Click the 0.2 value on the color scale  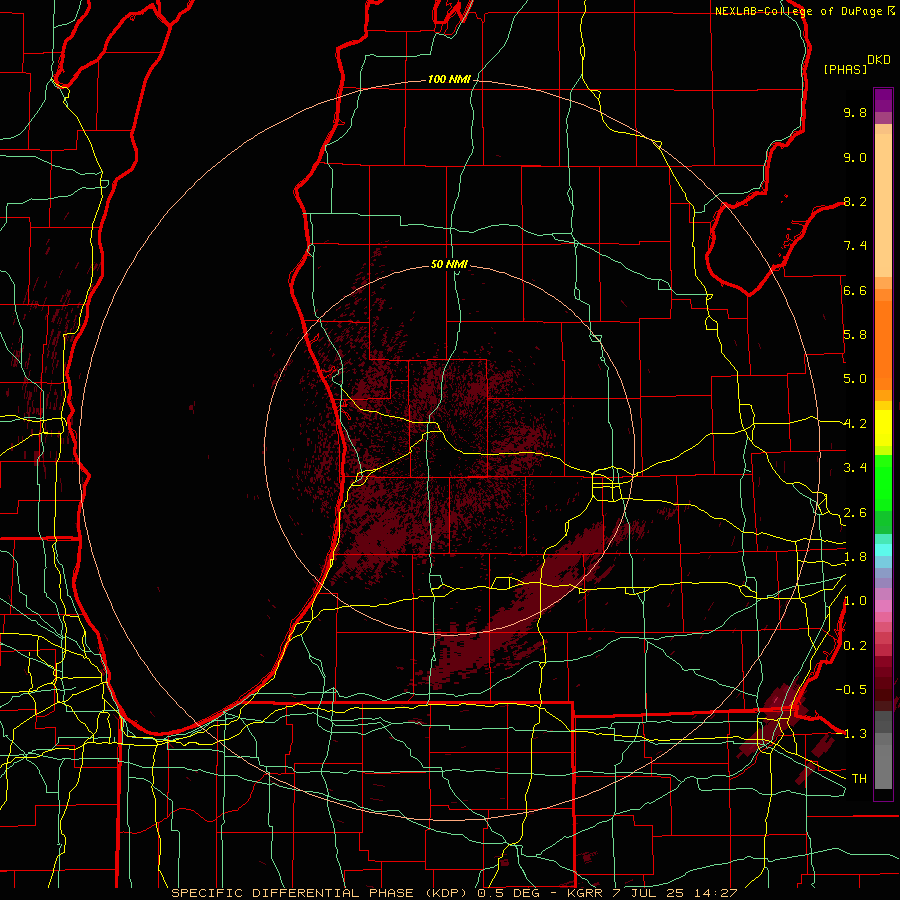[x=855, y=646]
